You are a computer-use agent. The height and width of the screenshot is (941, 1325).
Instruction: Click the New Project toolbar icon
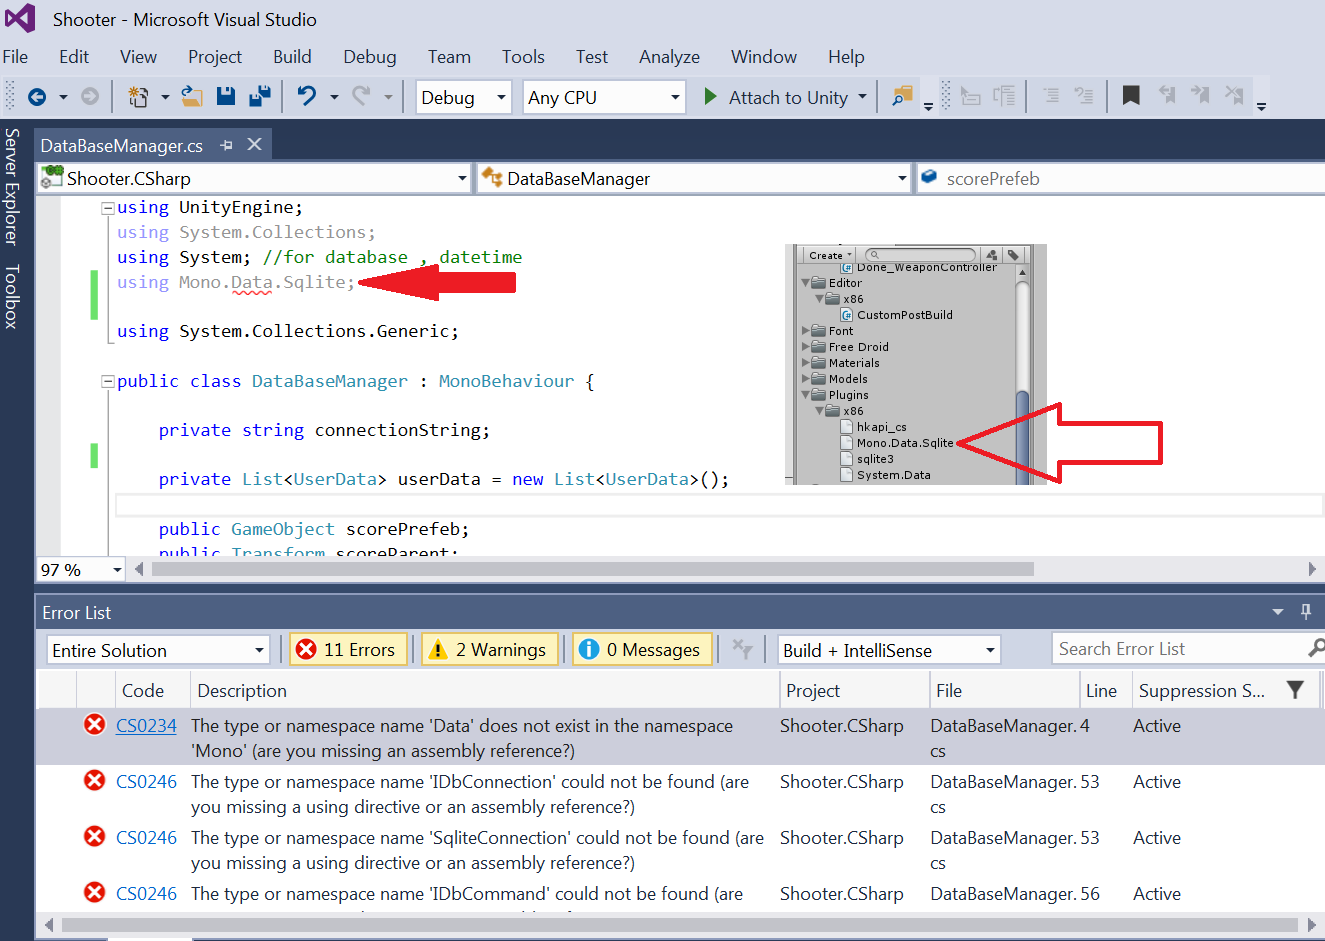point(139,97)
